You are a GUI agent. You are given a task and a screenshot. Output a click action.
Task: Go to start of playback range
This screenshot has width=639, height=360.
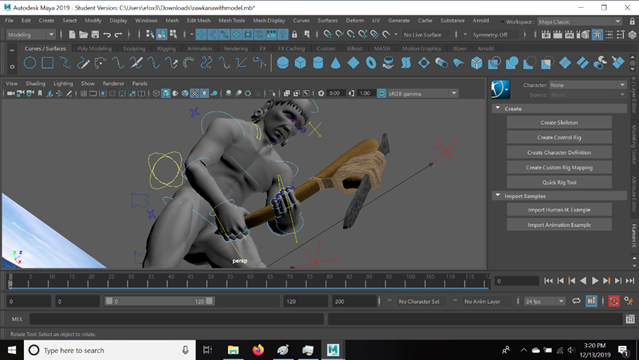[549, 280]
